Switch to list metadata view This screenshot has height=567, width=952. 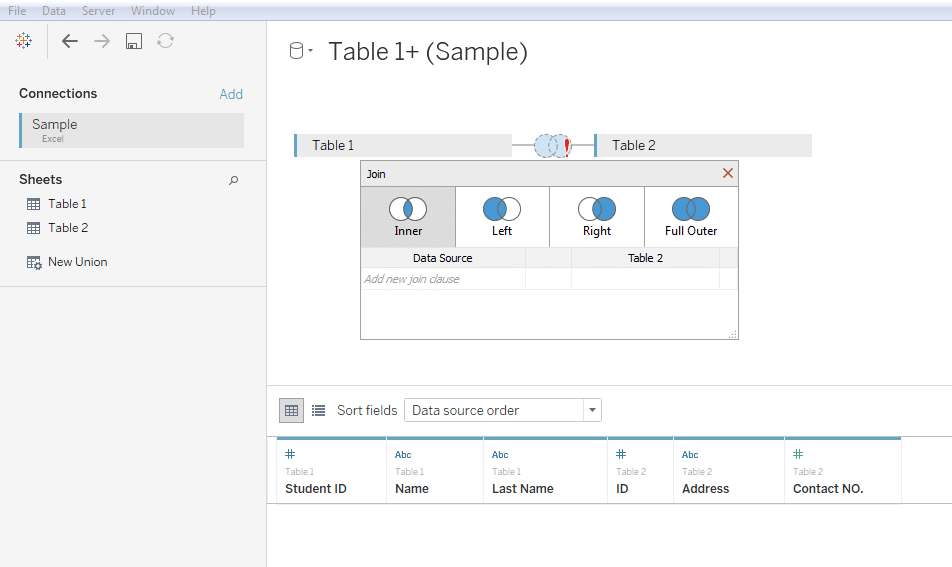coord(318,410)
